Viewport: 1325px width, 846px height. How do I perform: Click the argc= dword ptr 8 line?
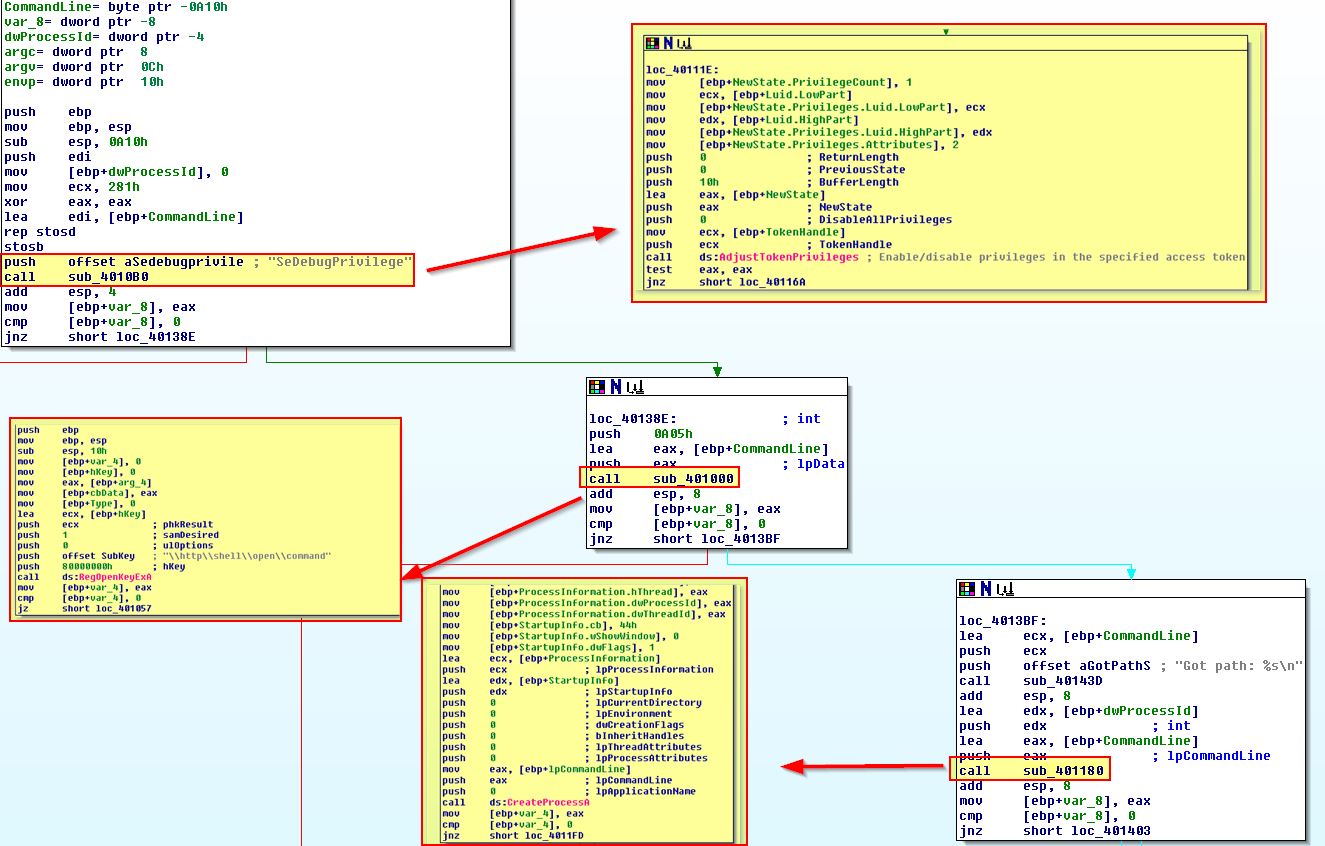[x=76, y=52]
